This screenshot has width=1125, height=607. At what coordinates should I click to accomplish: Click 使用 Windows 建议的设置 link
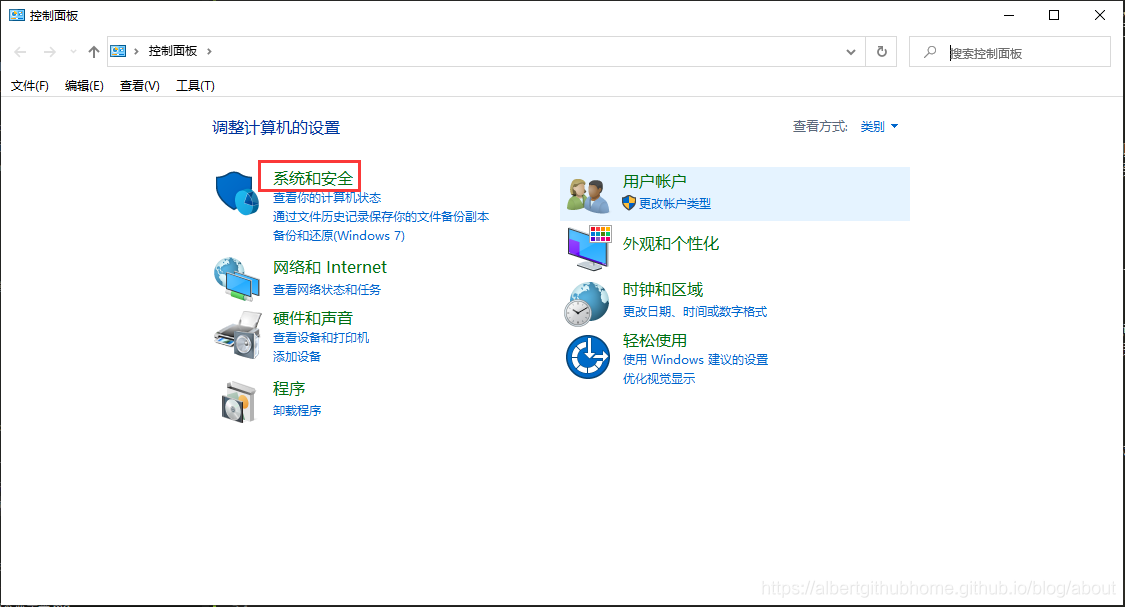tap(695, 359)
